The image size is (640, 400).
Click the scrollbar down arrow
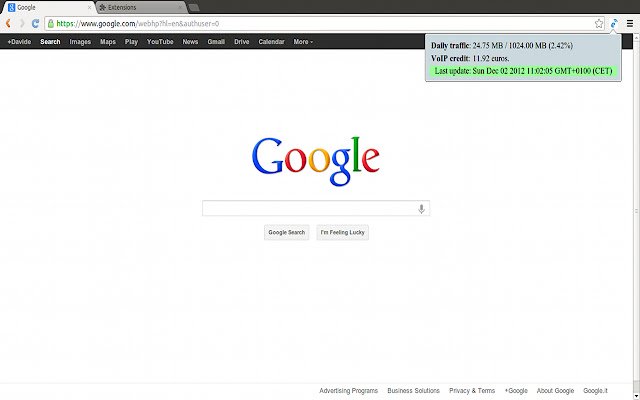[x=636, y=396]
